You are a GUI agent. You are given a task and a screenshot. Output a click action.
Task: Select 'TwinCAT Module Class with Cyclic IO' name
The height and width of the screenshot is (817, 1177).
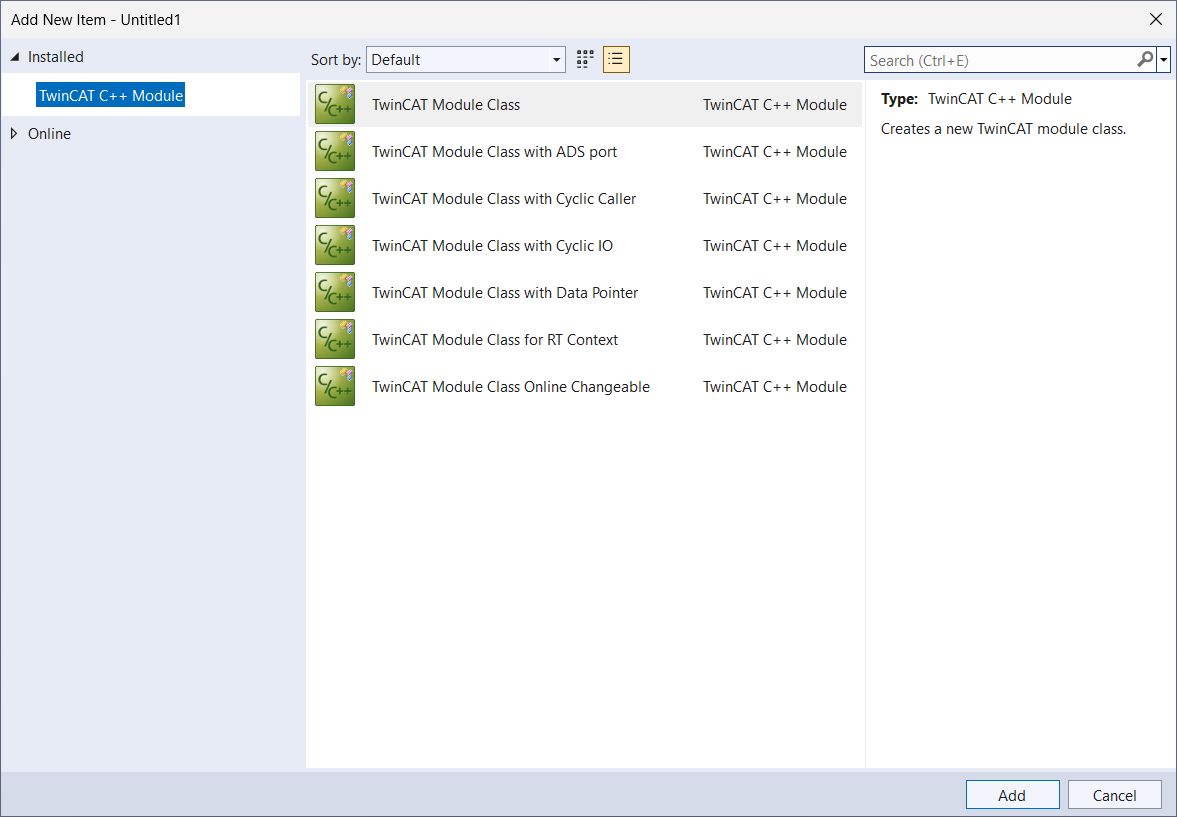[x=492, y=246]
